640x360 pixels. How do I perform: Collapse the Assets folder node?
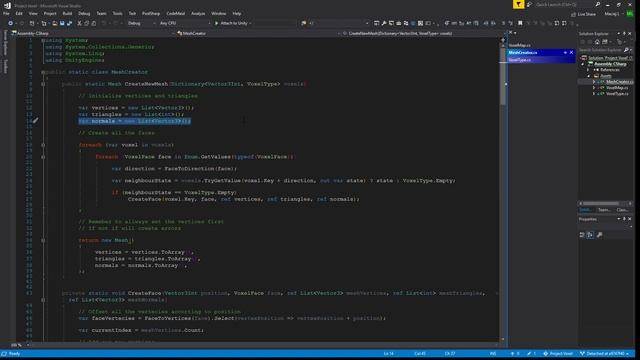pos(589,76)
